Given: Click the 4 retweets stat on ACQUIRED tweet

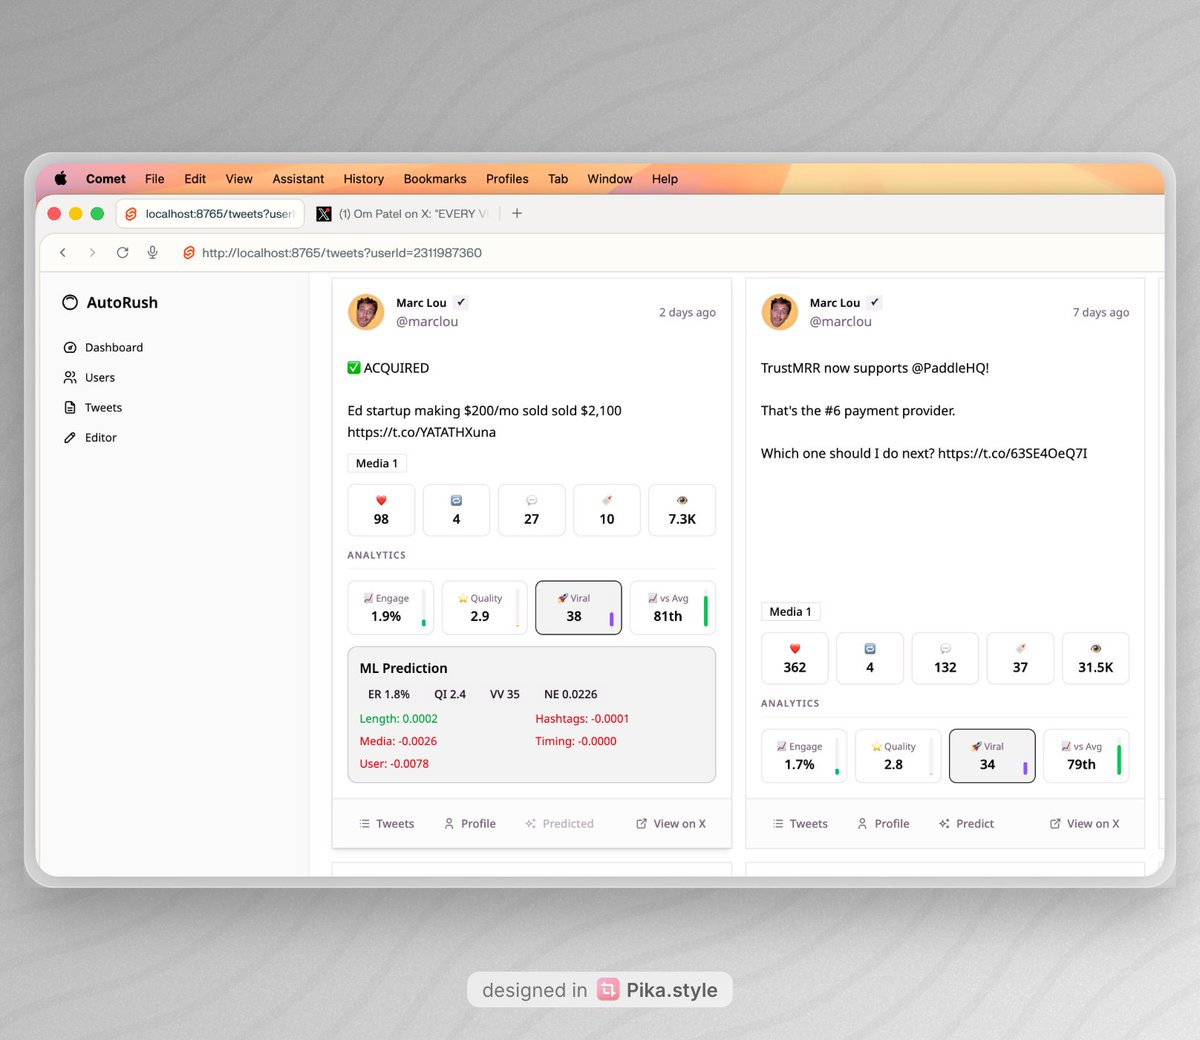Looking at the screenshot, I should click(456, 510).
